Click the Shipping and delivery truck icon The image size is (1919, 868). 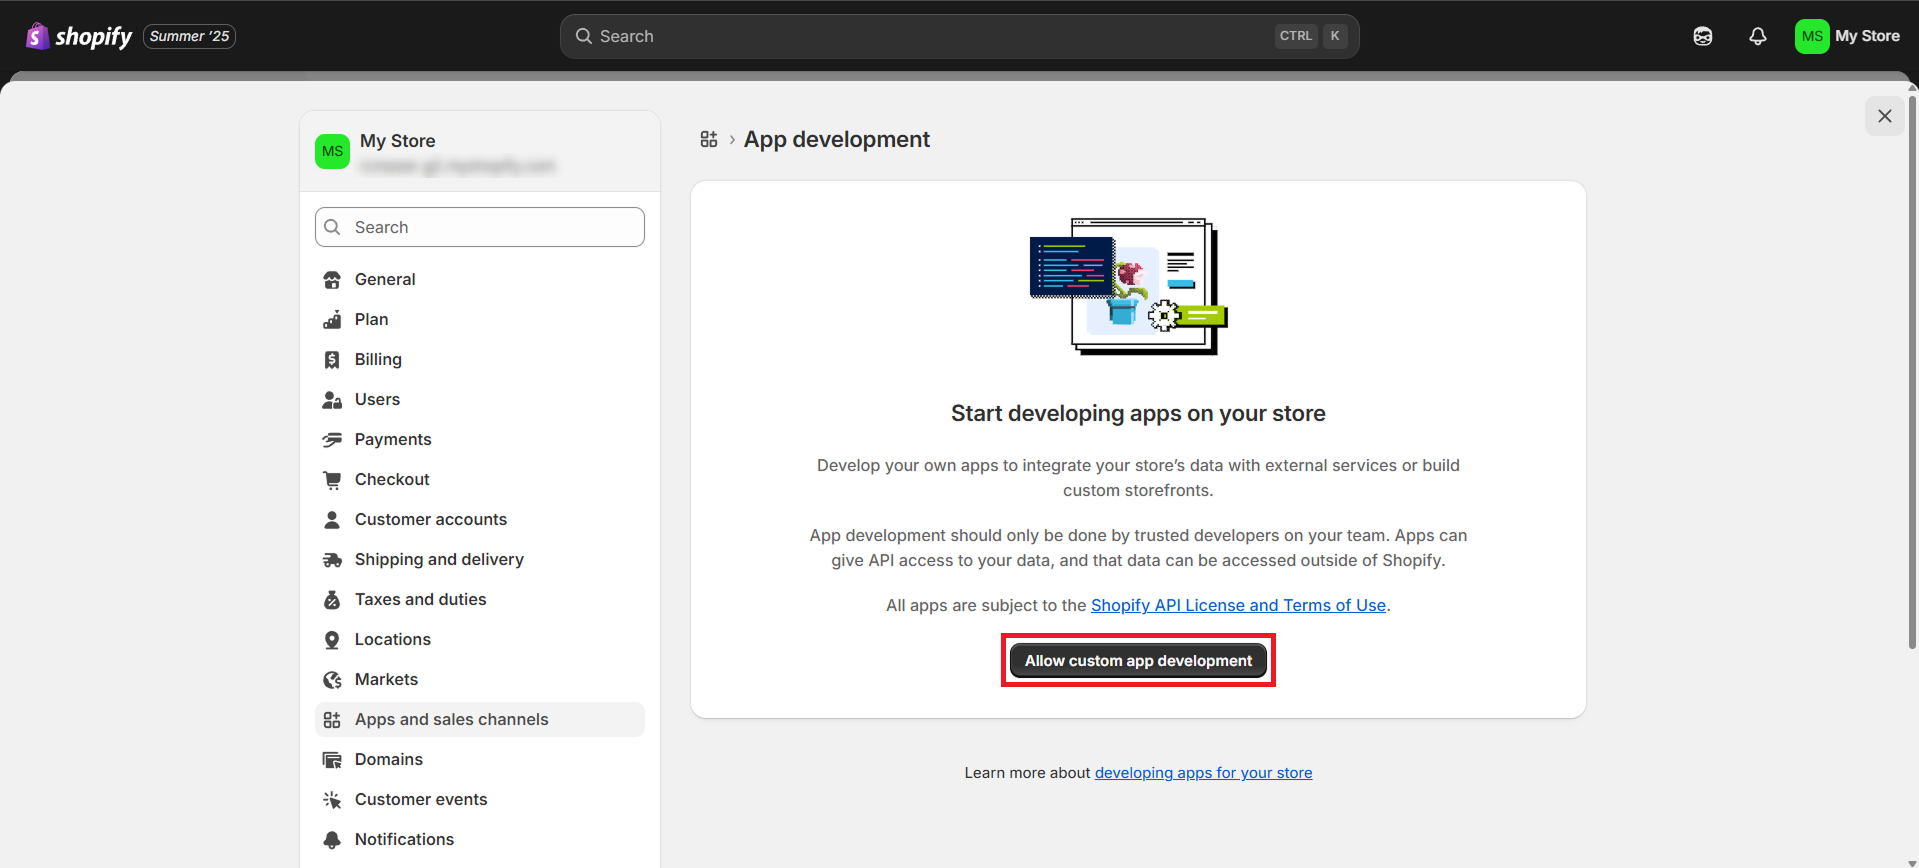click(x=332, y=560)
